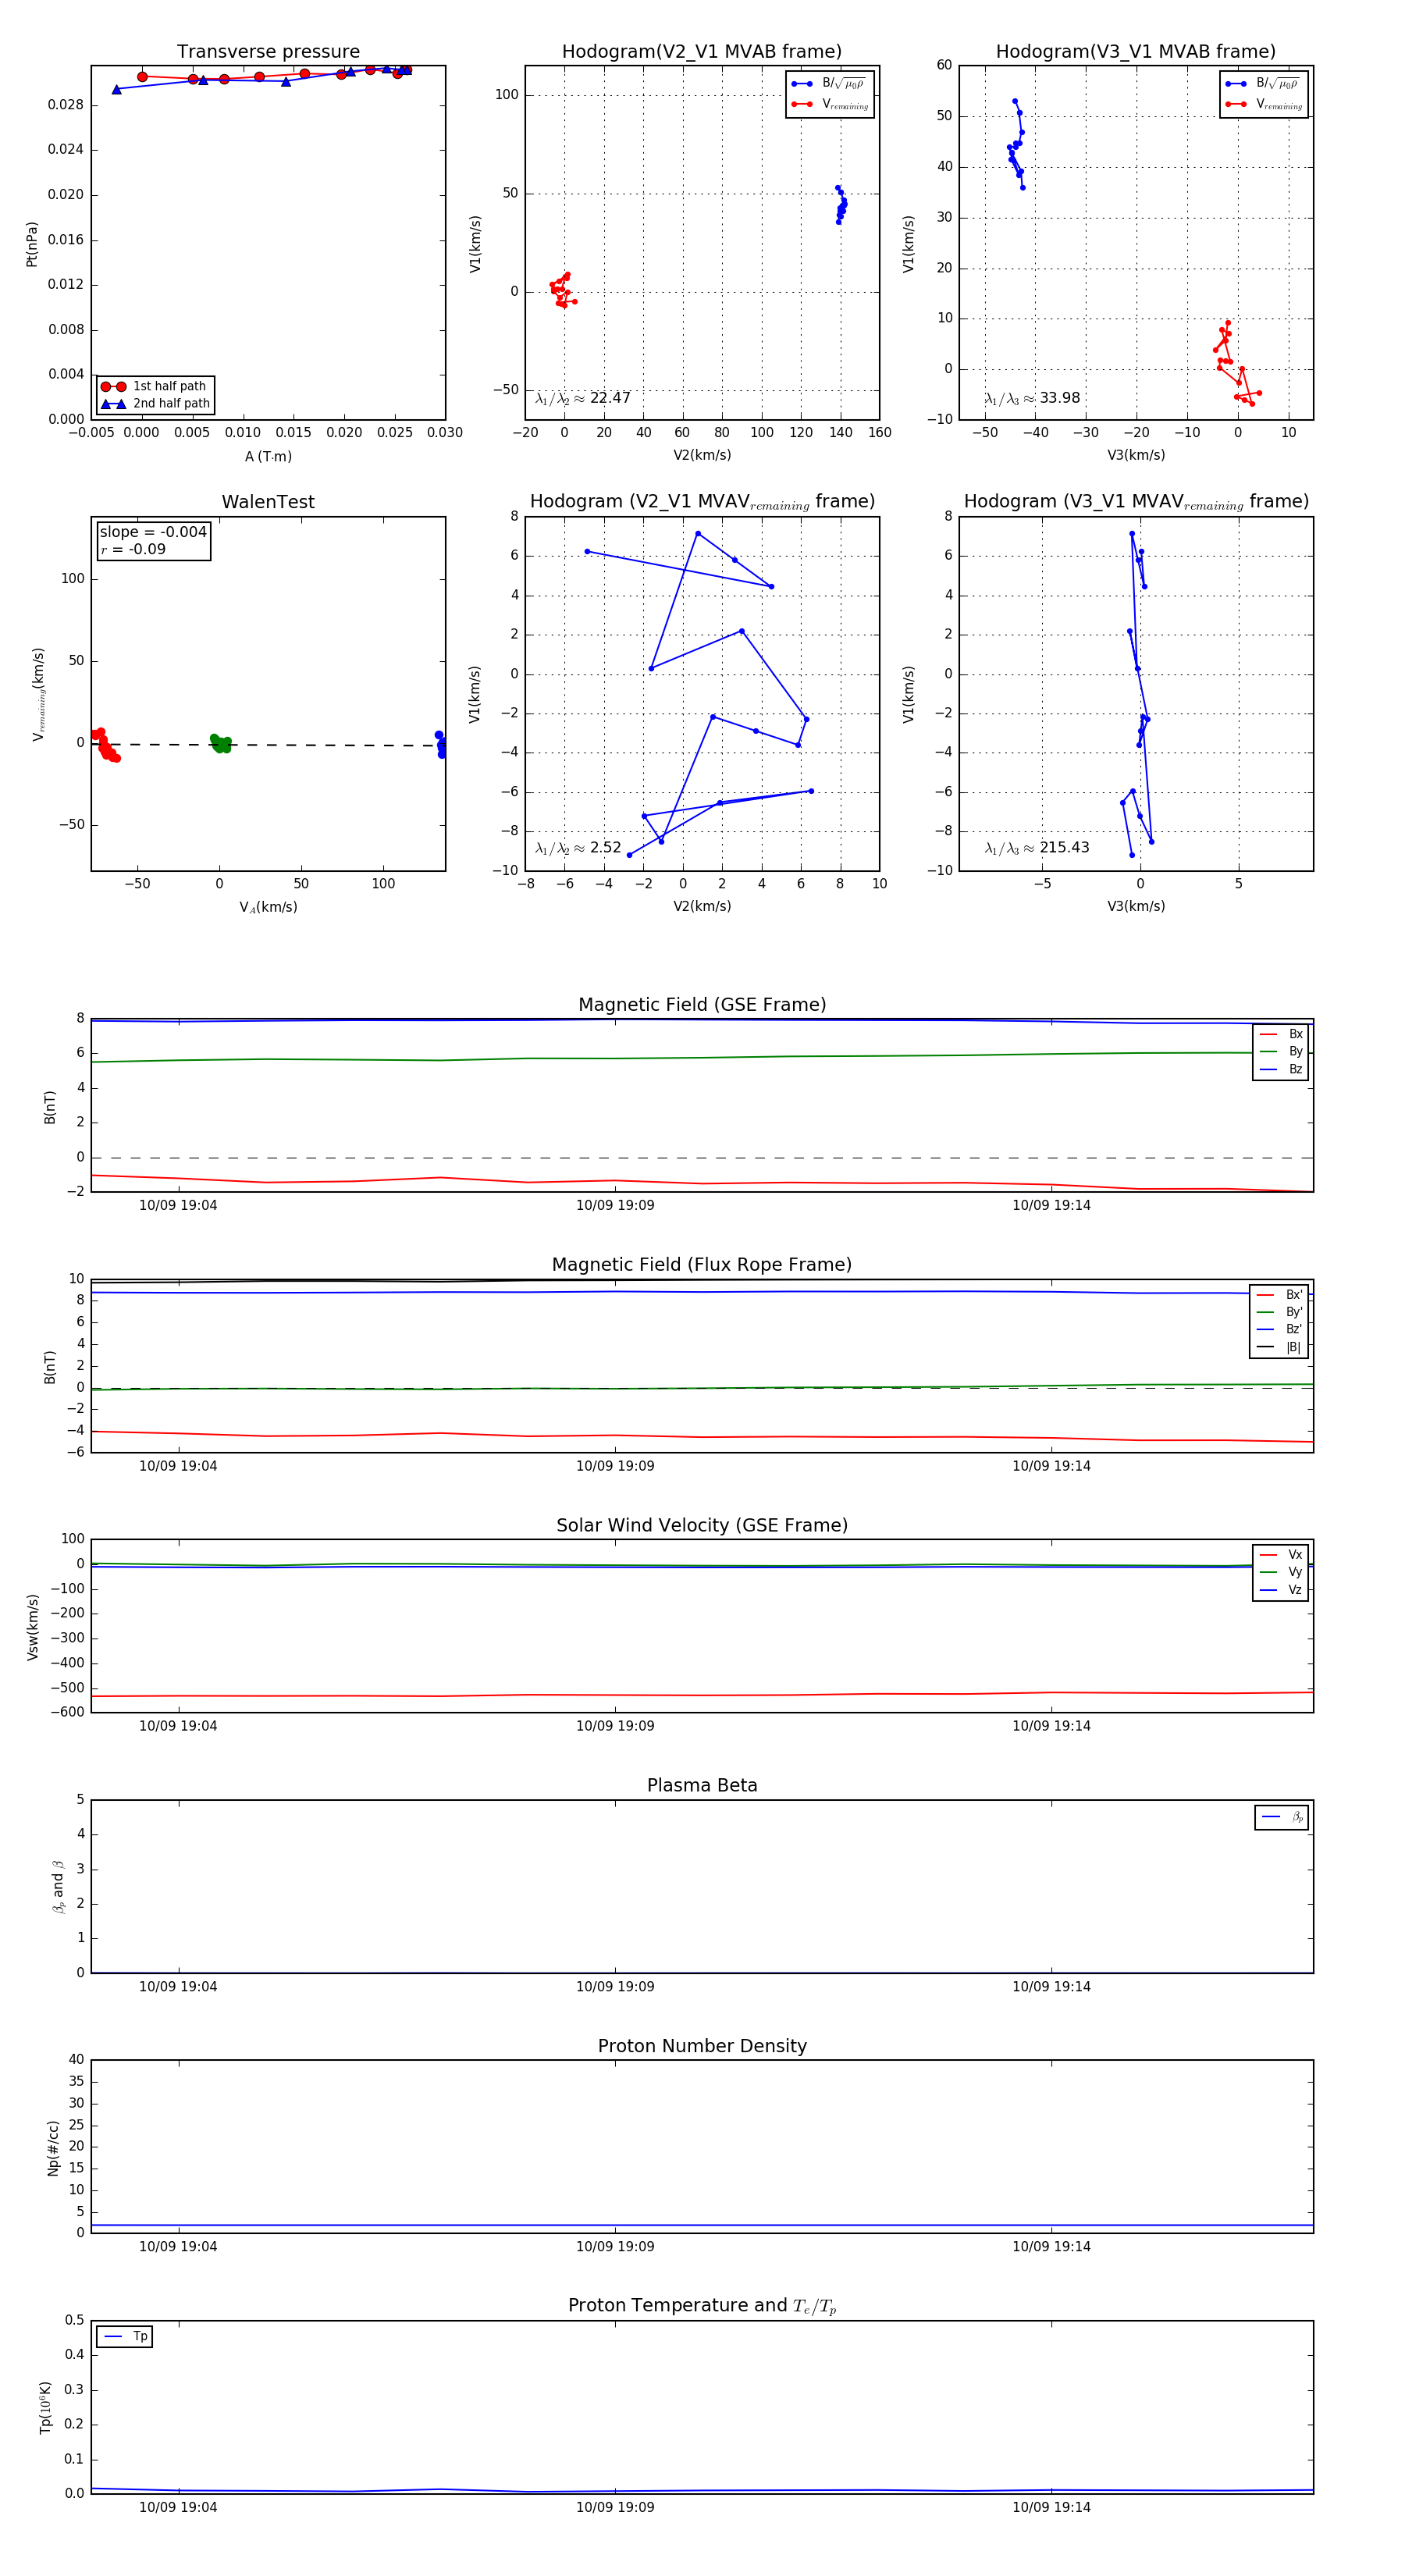The image size is (1405, 2576).
Task: Click "10/09 19:14" tick under Solar Wind Velocity plot
Action: click(x=1051, y=1726)
